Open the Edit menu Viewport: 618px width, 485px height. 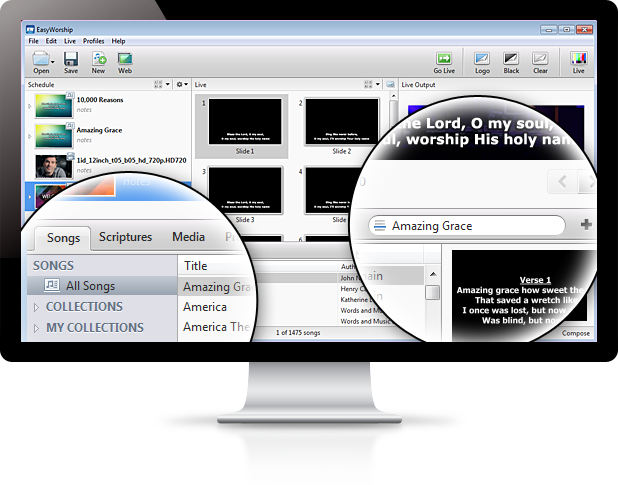point(51,41)
